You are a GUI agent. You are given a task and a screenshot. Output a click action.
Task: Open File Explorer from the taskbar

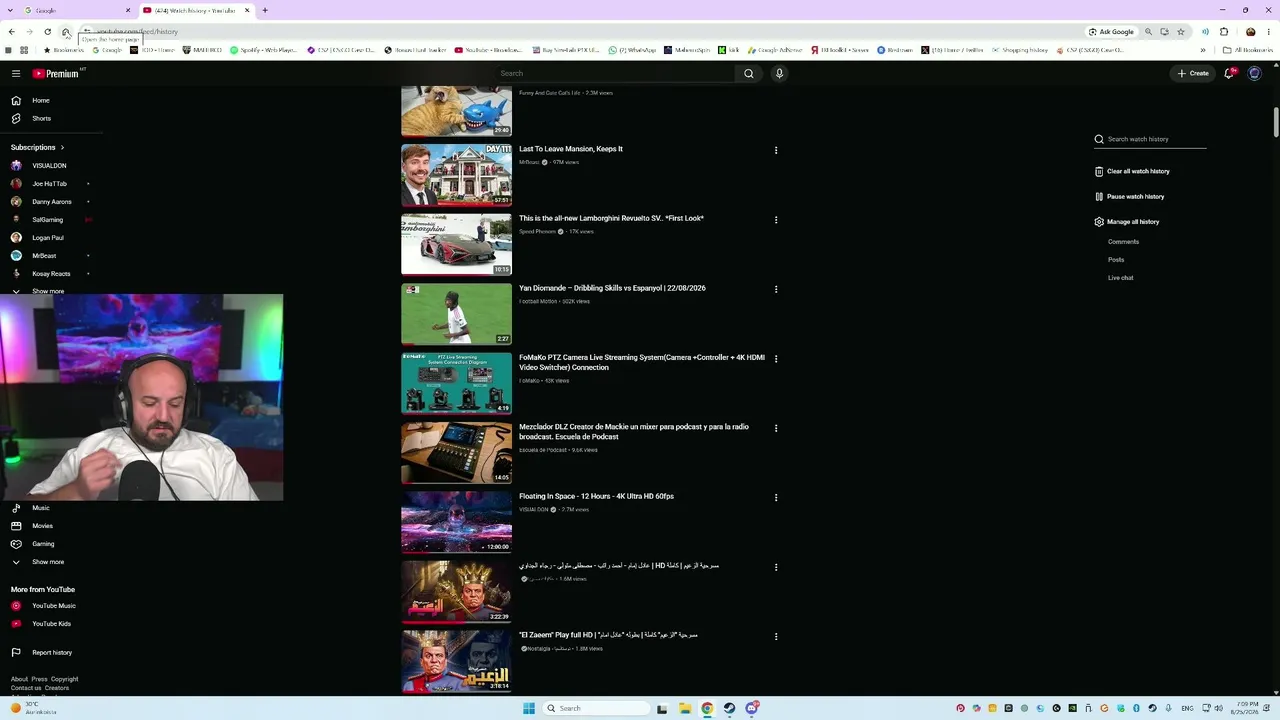(x=685, y=708)
